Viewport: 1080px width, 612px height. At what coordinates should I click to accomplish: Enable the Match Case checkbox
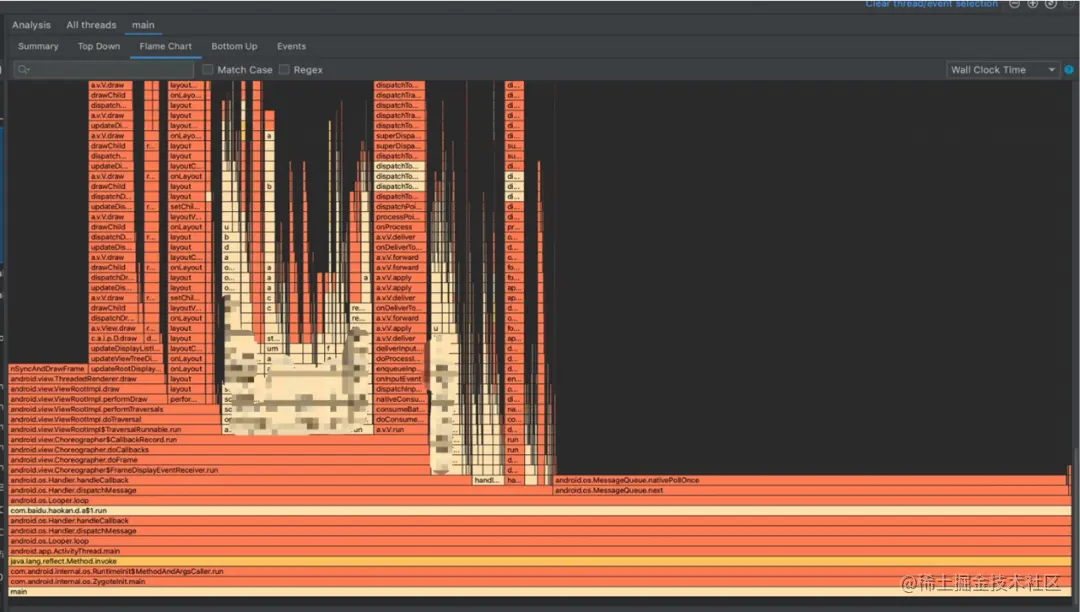coord(208,70)
